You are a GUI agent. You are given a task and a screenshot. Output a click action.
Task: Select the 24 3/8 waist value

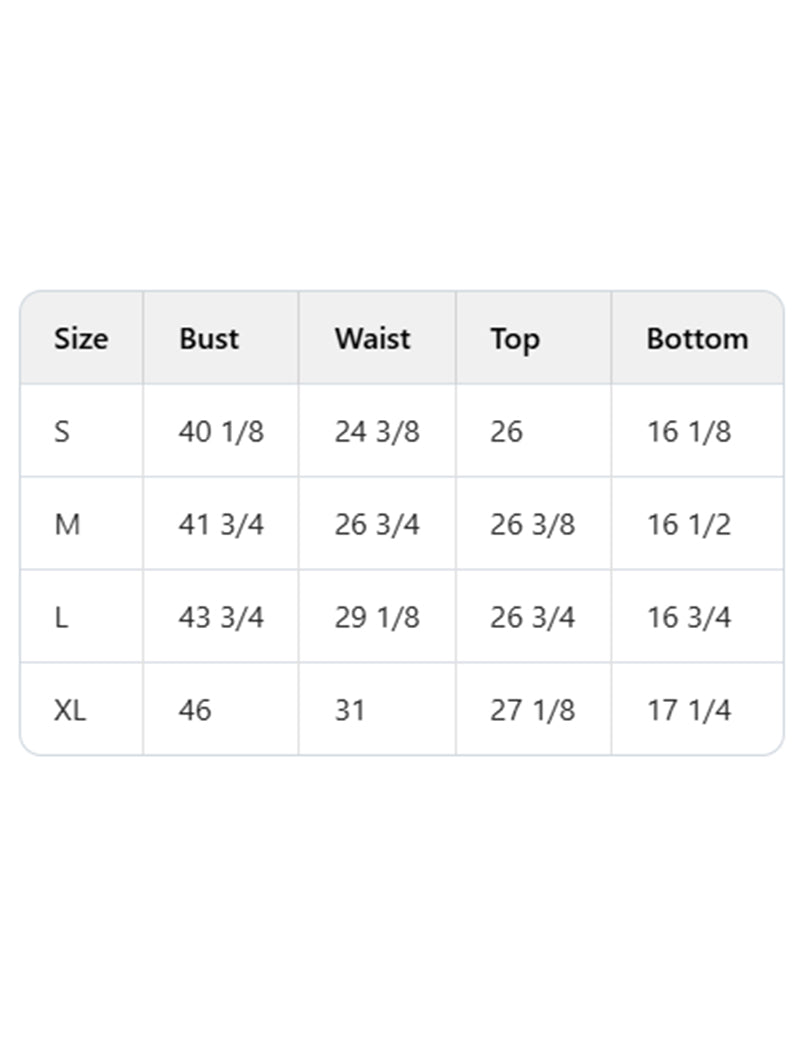(x=377, y=432)
